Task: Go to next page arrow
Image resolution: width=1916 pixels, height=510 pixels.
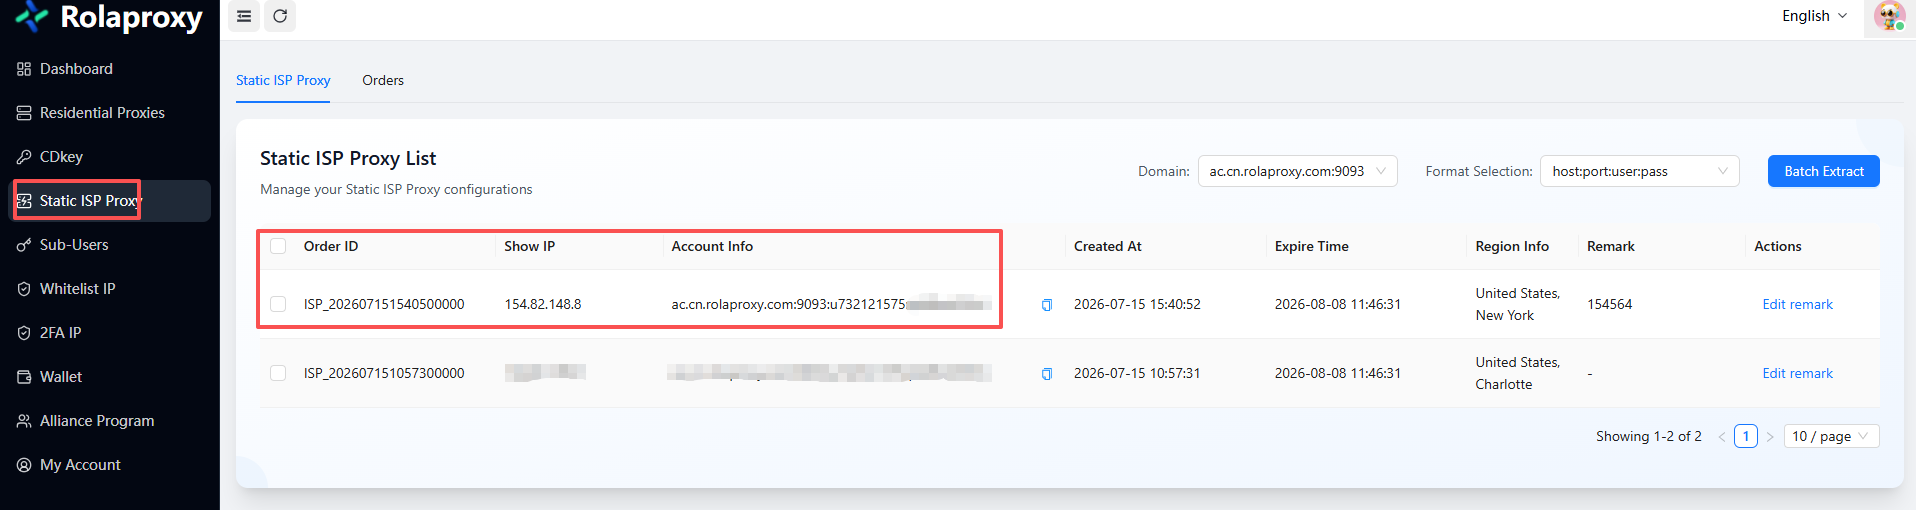Action: (x=1770, y=437)
